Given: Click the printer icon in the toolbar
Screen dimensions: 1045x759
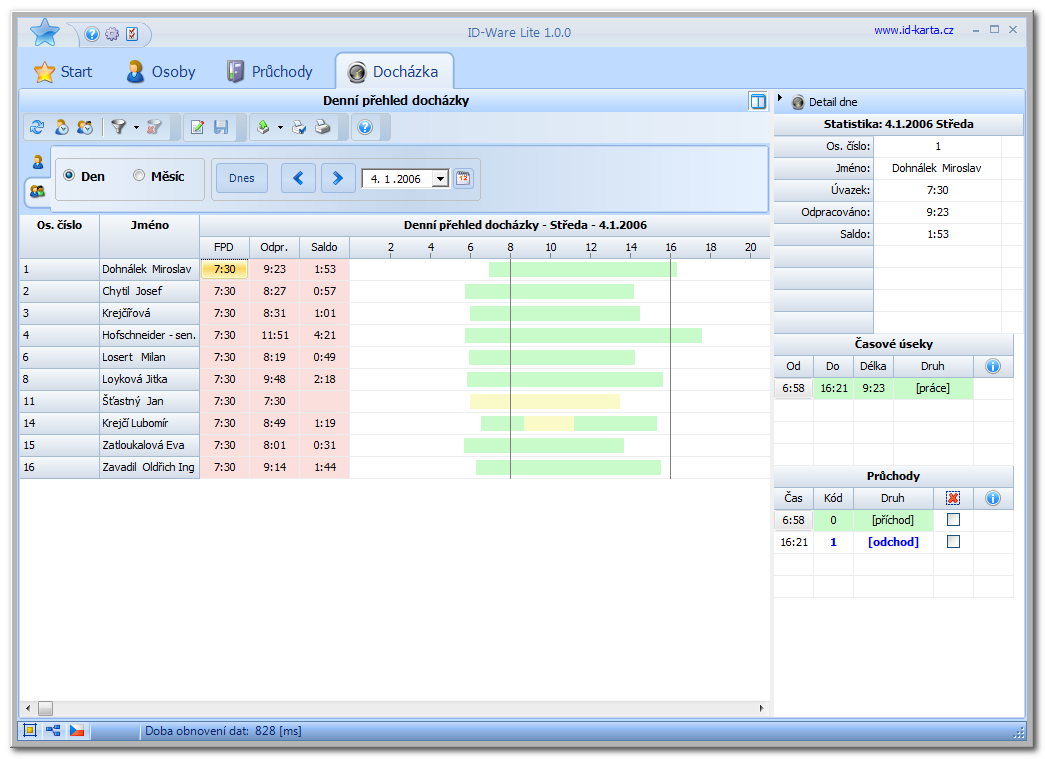Looking at the screenshot, I should click(323, 127).
